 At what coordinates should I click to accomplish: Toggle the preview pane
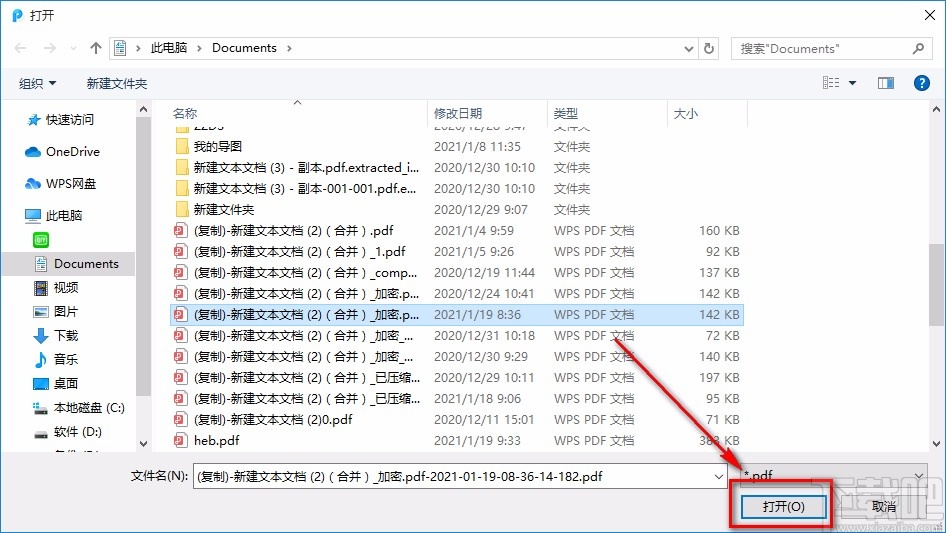886,83
